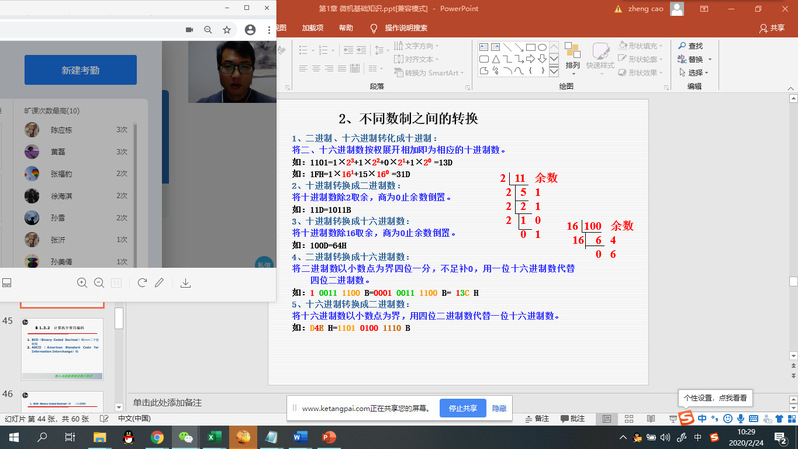Viewport: 798px width, 449px height.
Task: Expand the Replace (替换) dropdown arrow
Action: [x=709, y=59]
